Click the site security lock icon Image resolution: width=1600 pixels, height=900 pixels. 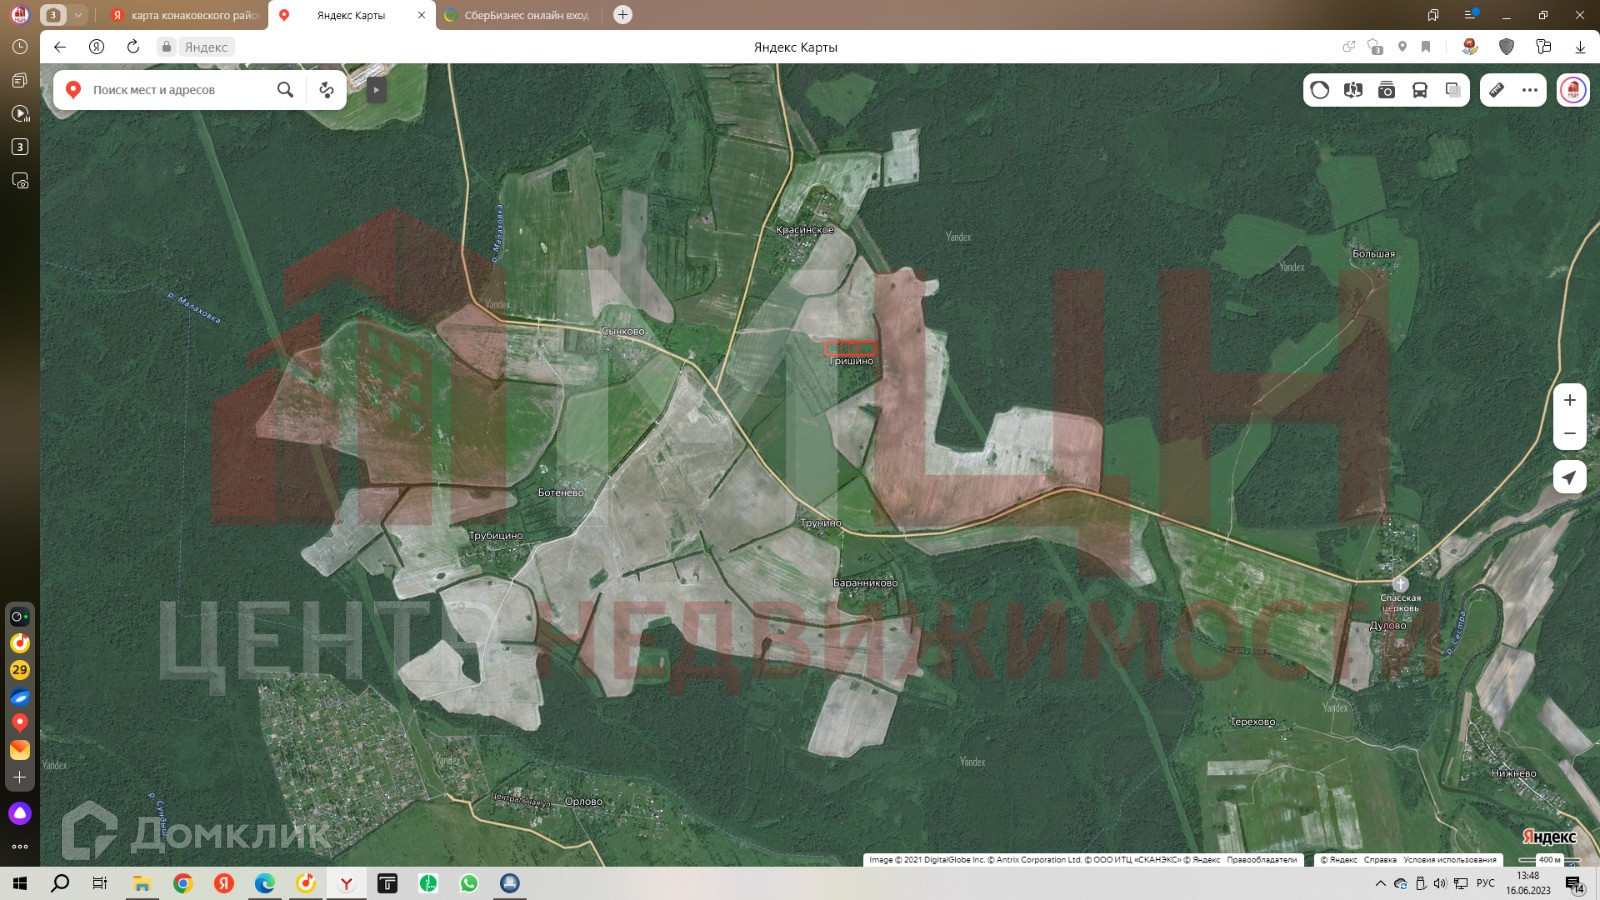click(166, 47)
